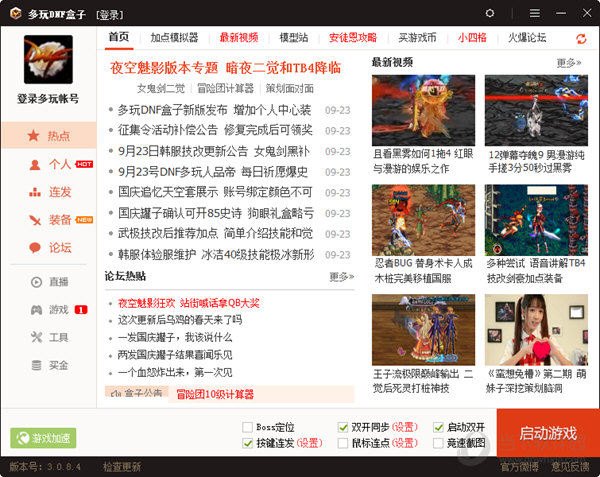The width and height of the screenshot is (600, 477).
Task: Click 更多» beside 论坛热贴 heading
Action: coord(342,276)
